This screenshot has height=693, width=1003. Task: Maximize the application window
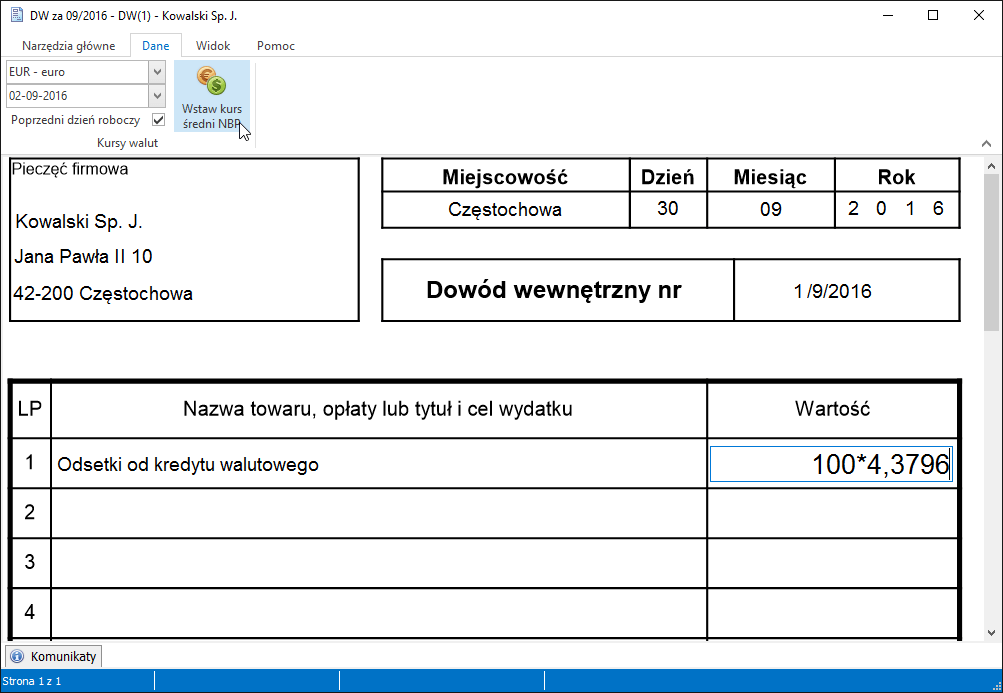point(932,16)
